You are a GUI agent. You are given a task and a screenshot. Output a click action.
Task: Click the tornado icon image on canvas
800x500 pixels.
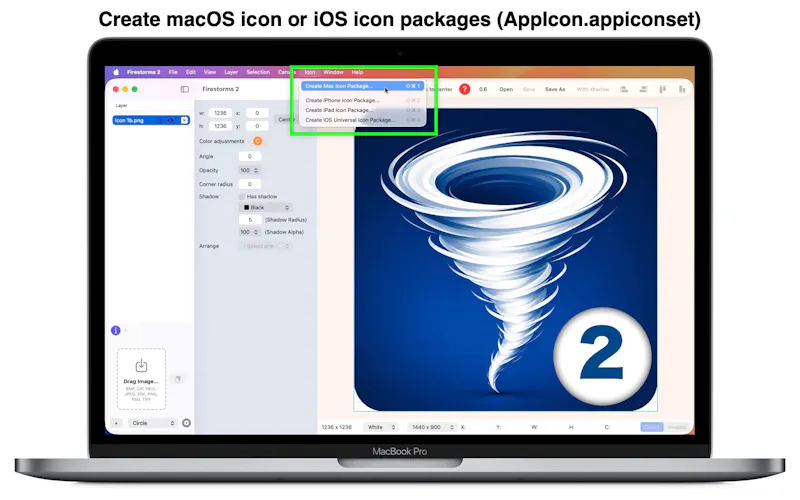[x=505, y=260]
